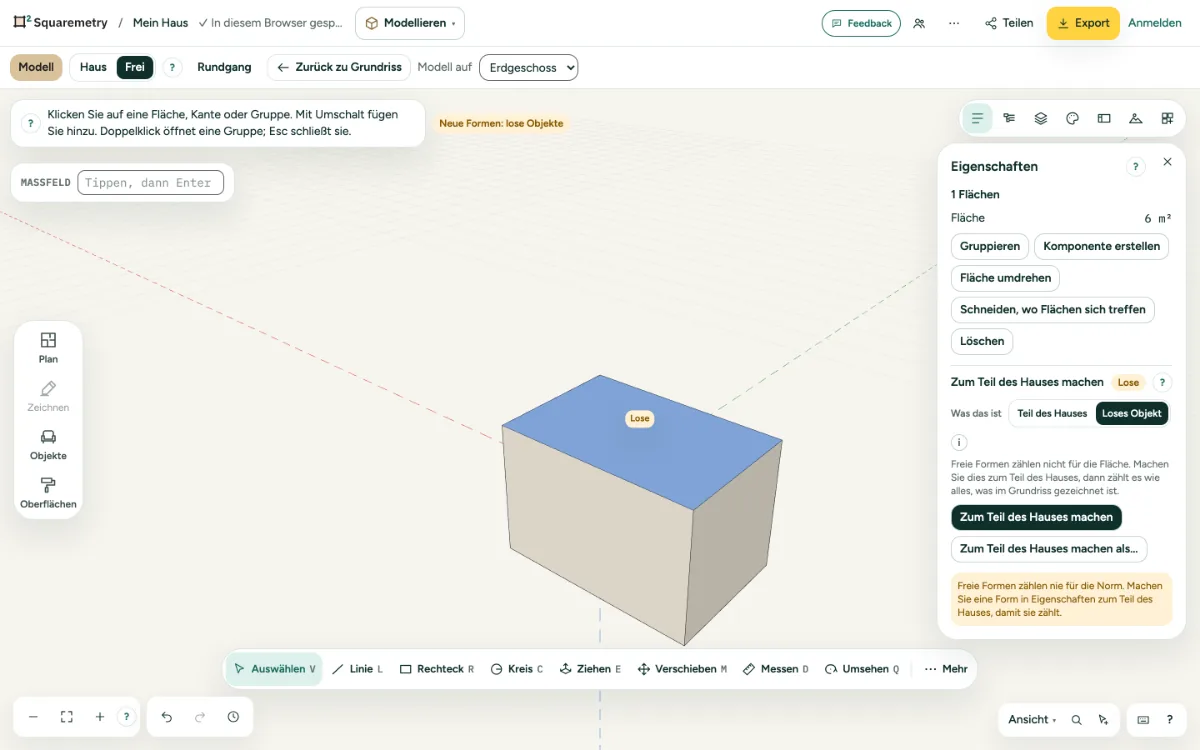
Task: Open keyboard shortcuts icon
Action: click(x=1144, y=720)
